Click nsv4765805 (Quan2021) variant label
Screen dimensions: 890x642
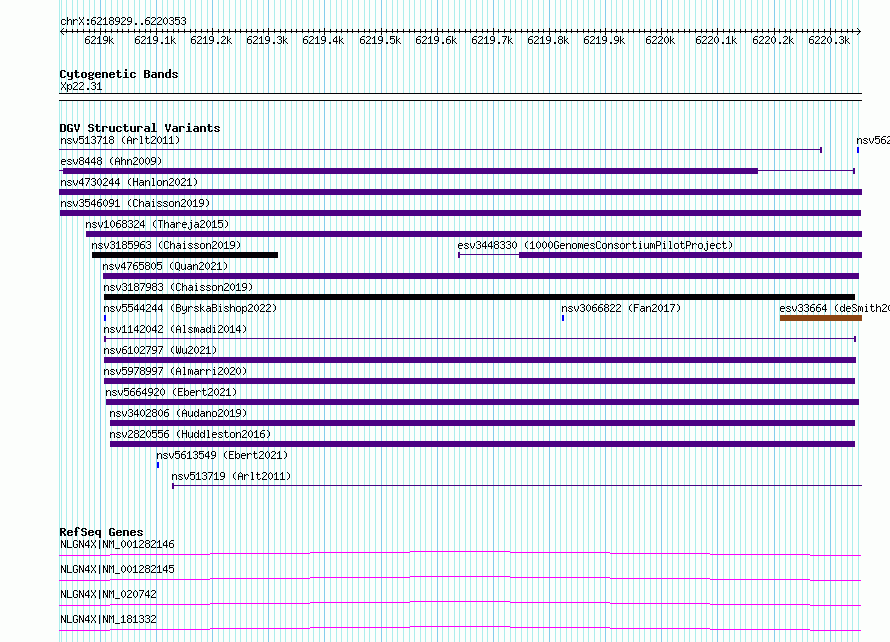165,266
